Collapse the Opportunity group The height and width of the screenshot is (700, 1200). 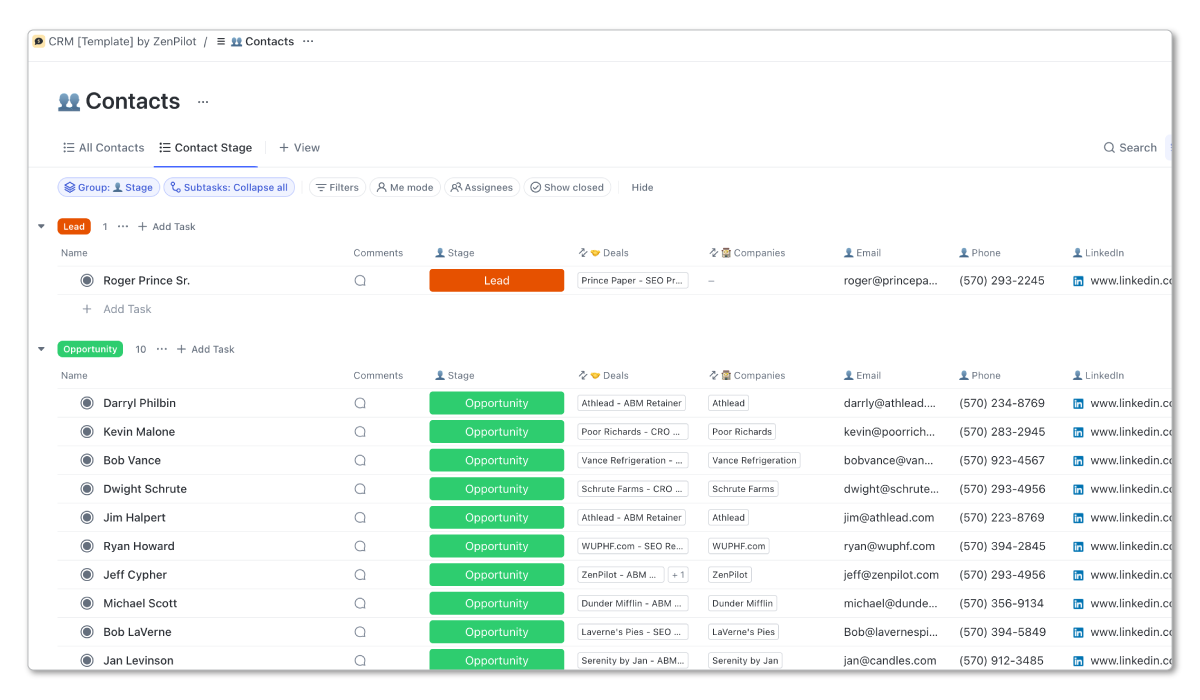pyautogui.click(x=41, y=349)
